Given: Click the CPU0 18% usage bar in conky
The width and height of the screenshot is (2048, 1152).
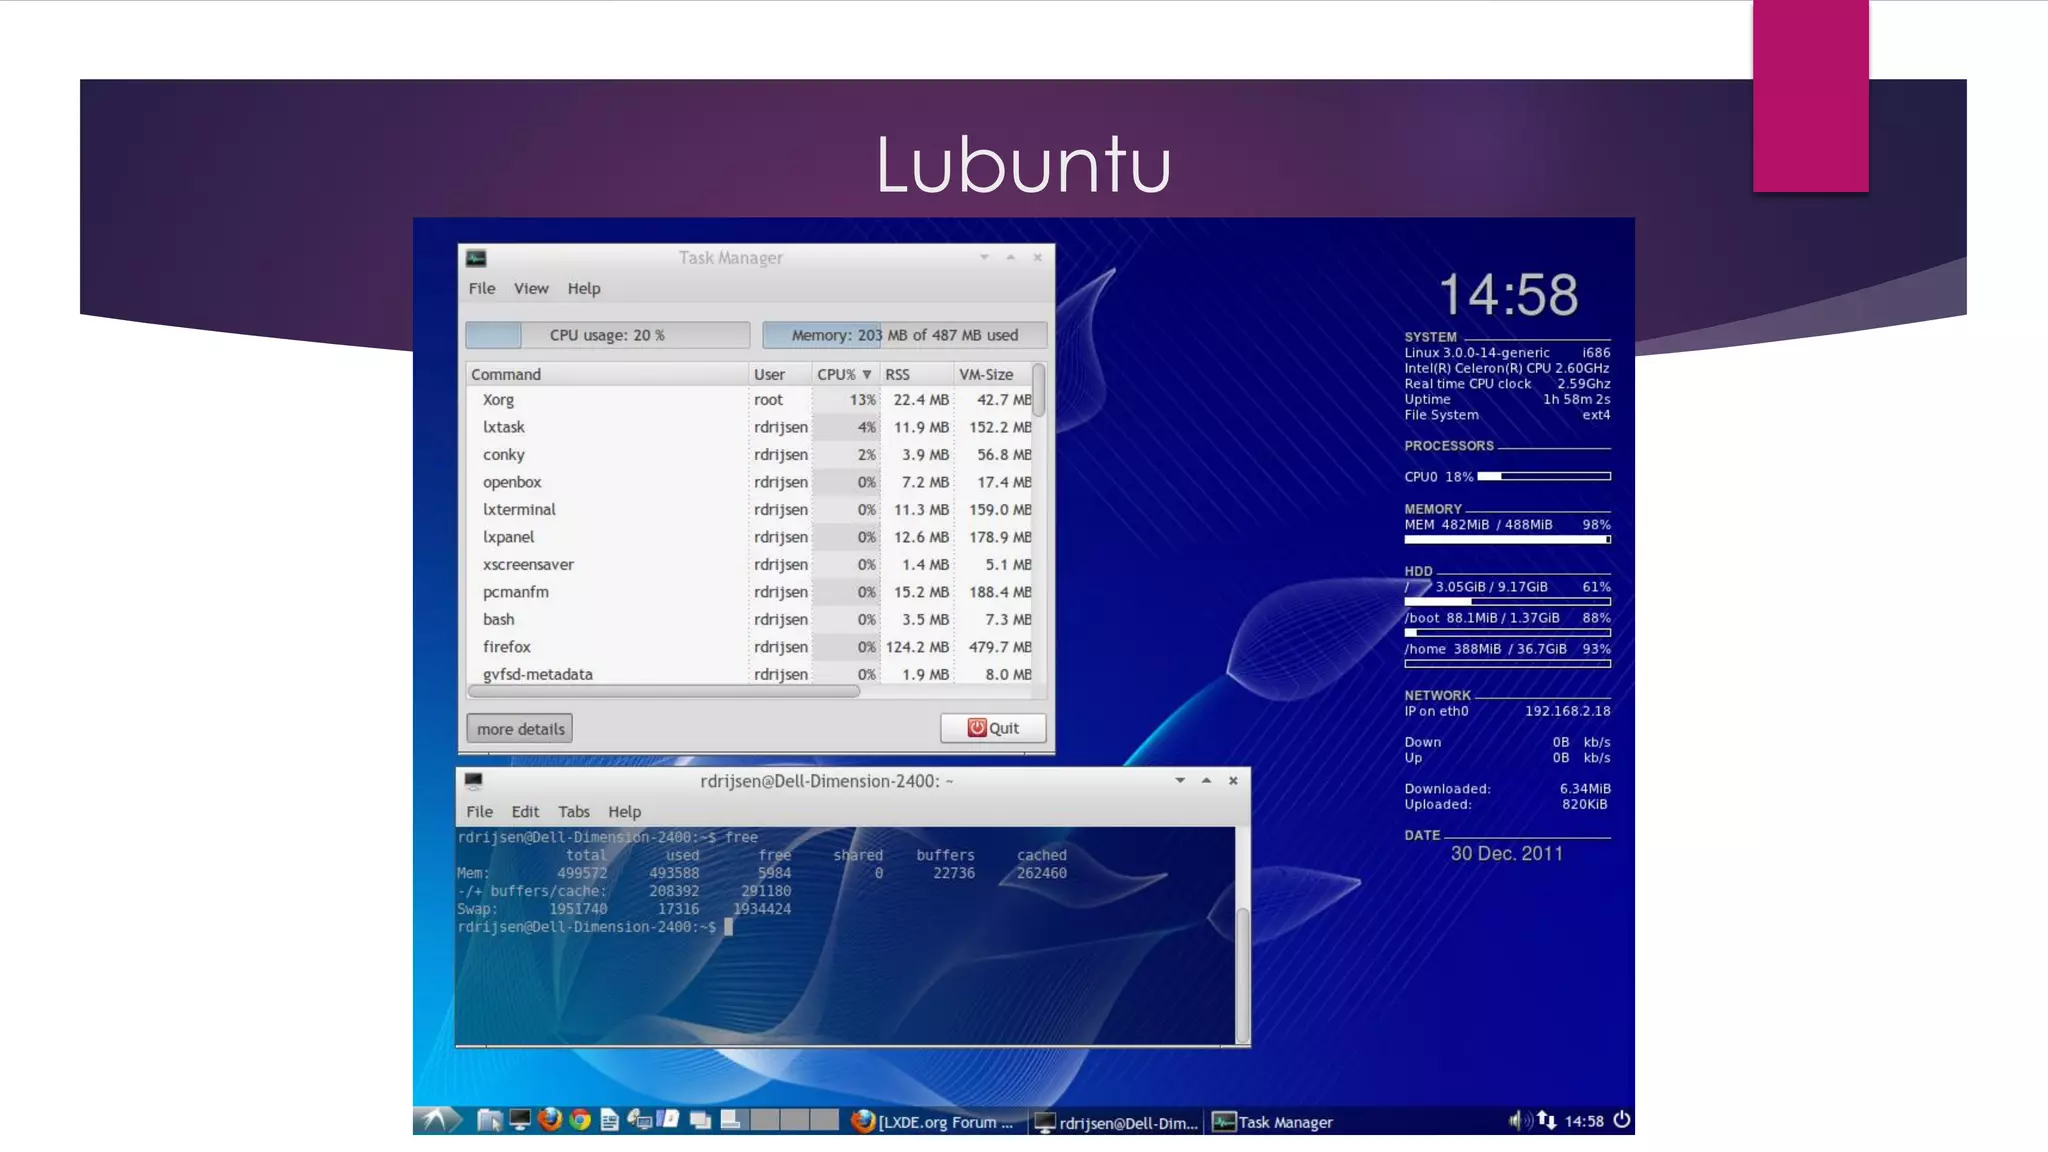Looking at the screenshot, I should (1544, 477).
